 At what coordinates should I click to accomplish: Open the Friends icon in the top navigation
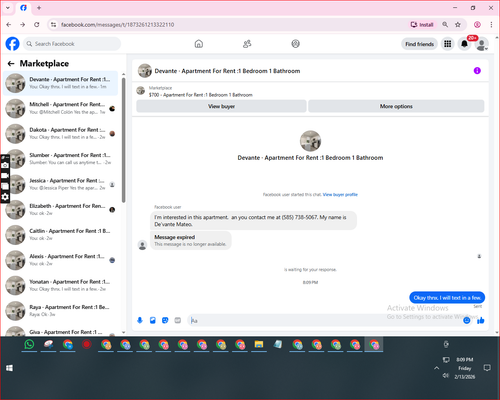pos(247,44)
